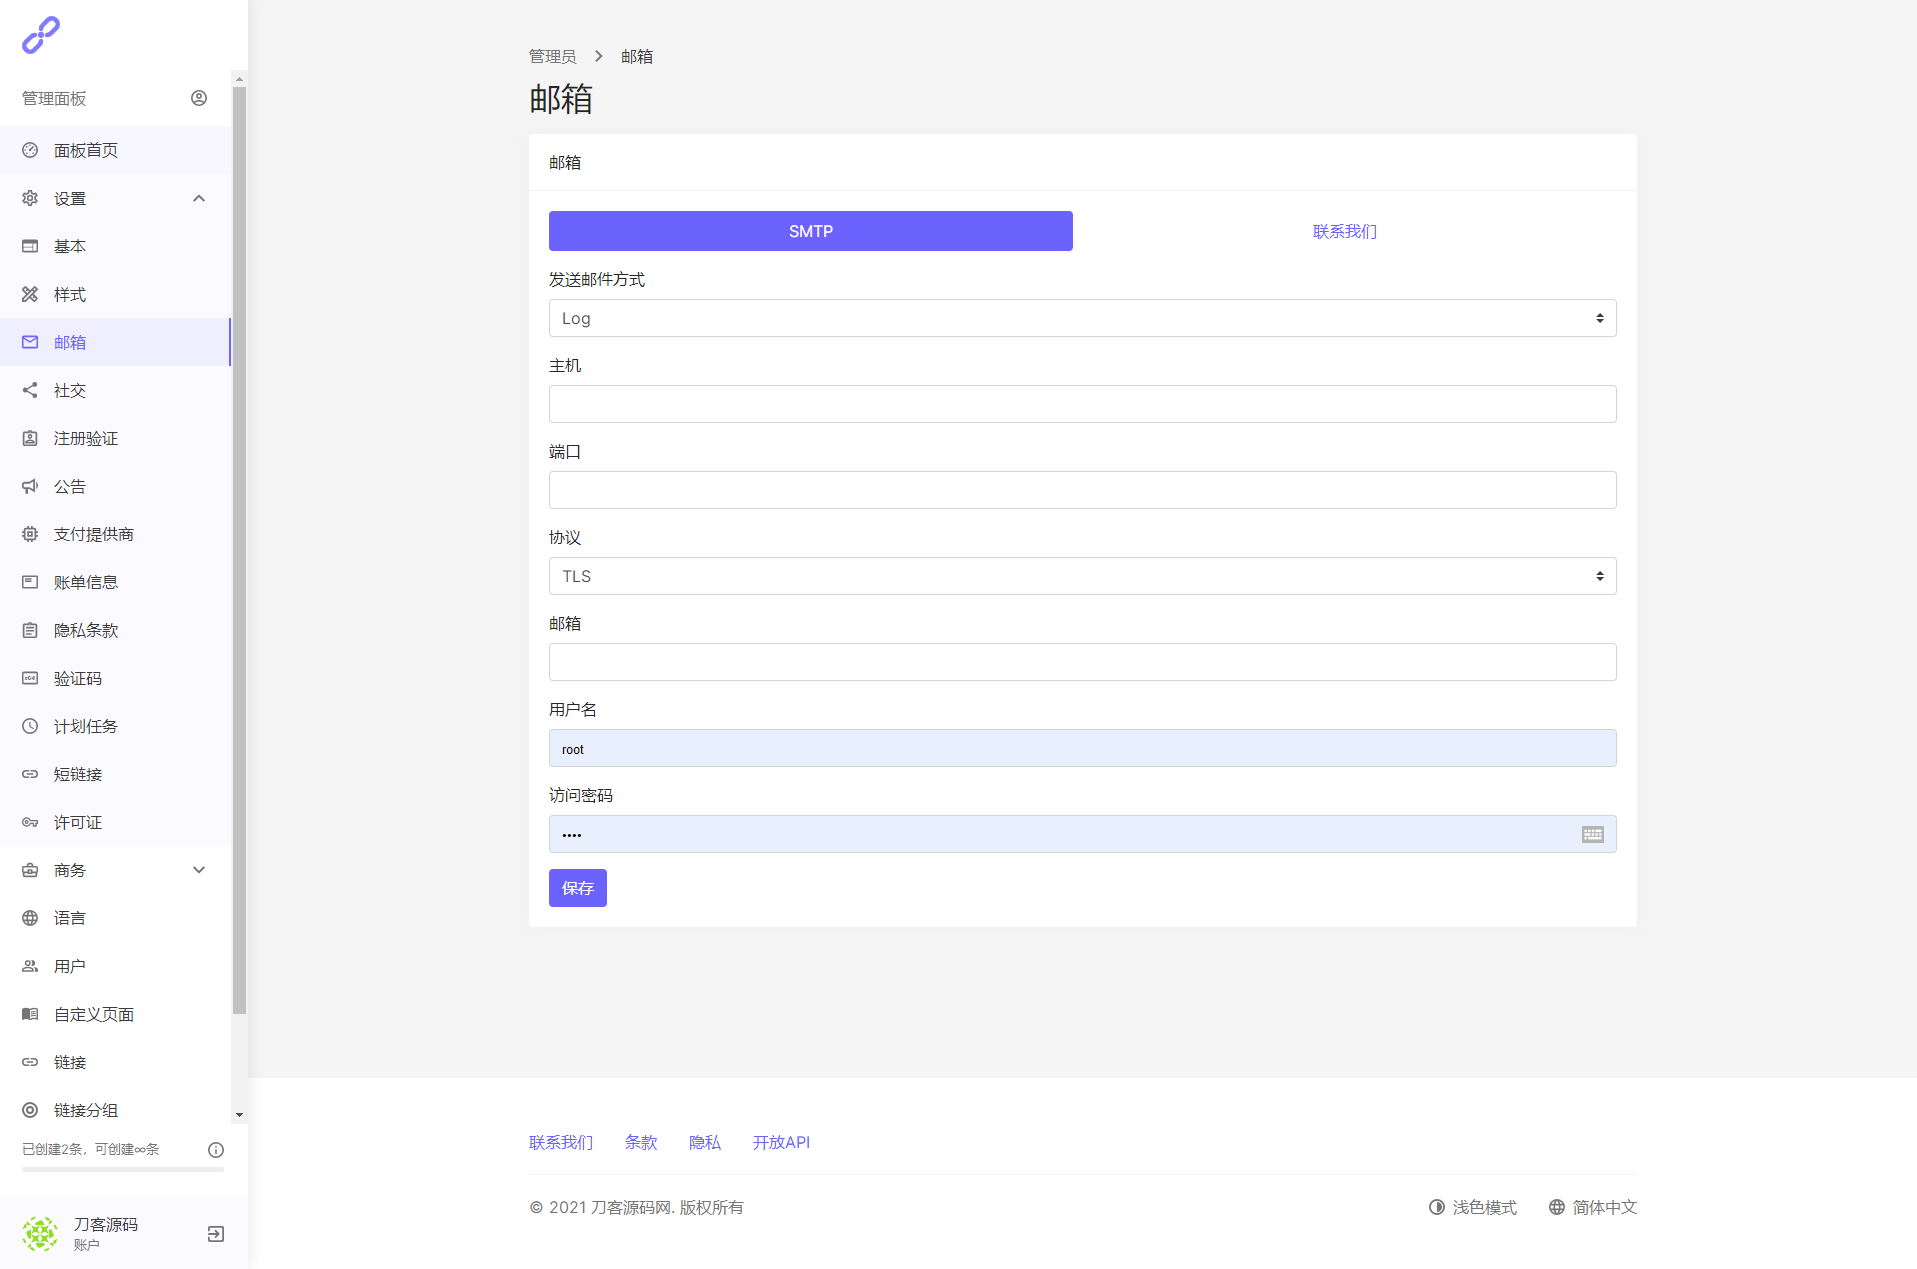Click the 刀客源码 user avatar

click(x=40, y=1234)
